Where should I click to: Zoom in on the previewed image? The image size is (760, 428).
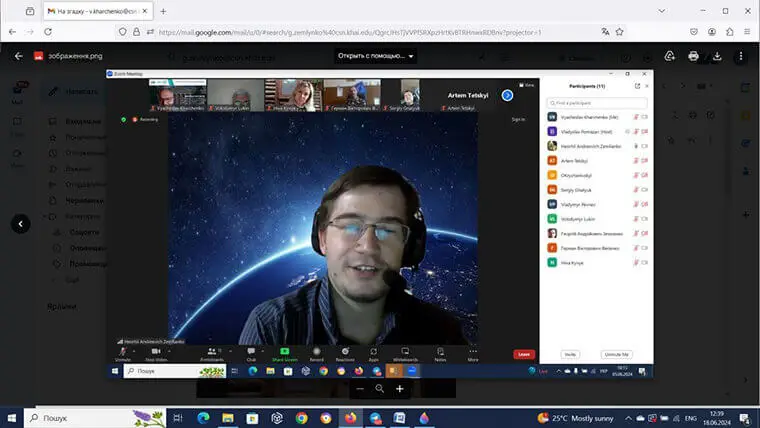(x=400, y=388)
